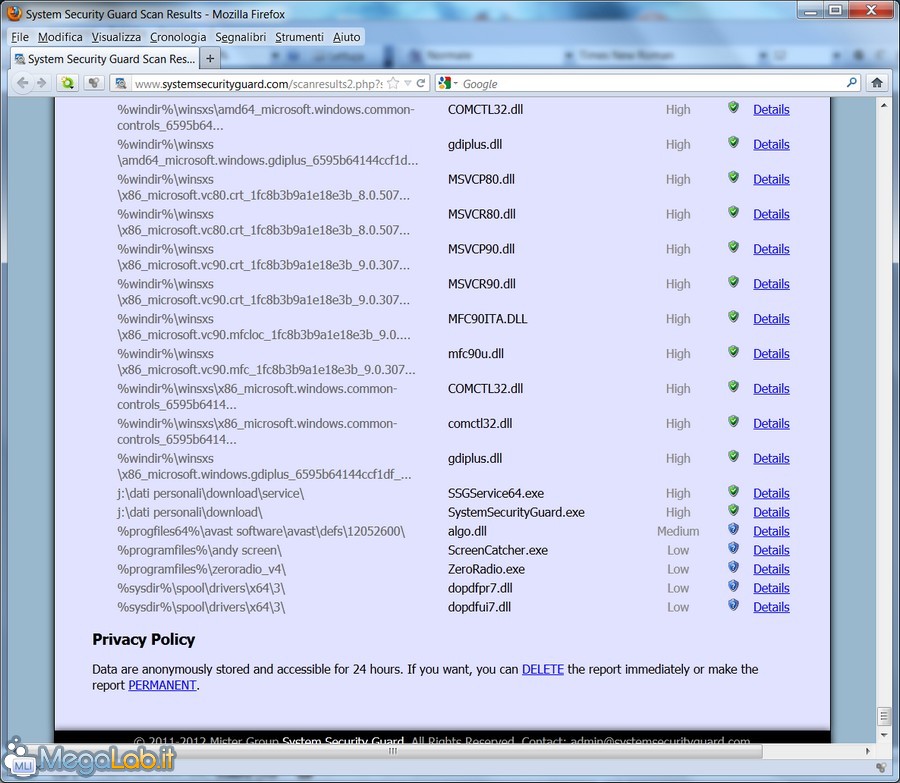Open Details for ZeroRadio.exe
Viewport: 900px width, 783px height.
pyautogui.click(x=771, y=569)
